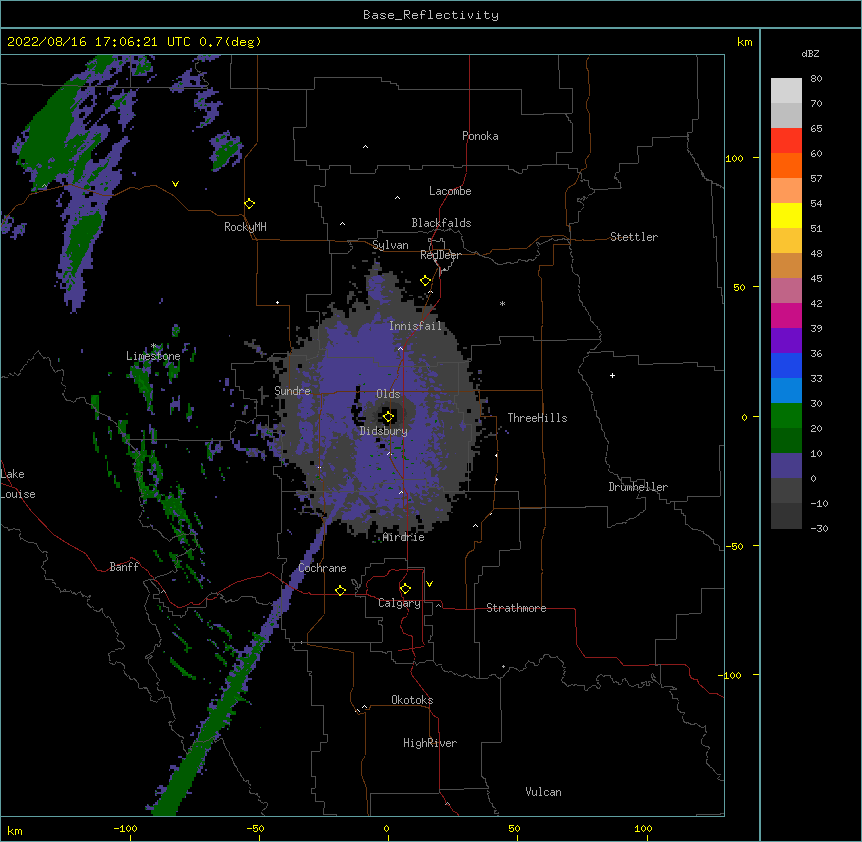Click the Olds town label
The width and height of the screenshot is (862, 842).
coord(388,394)
